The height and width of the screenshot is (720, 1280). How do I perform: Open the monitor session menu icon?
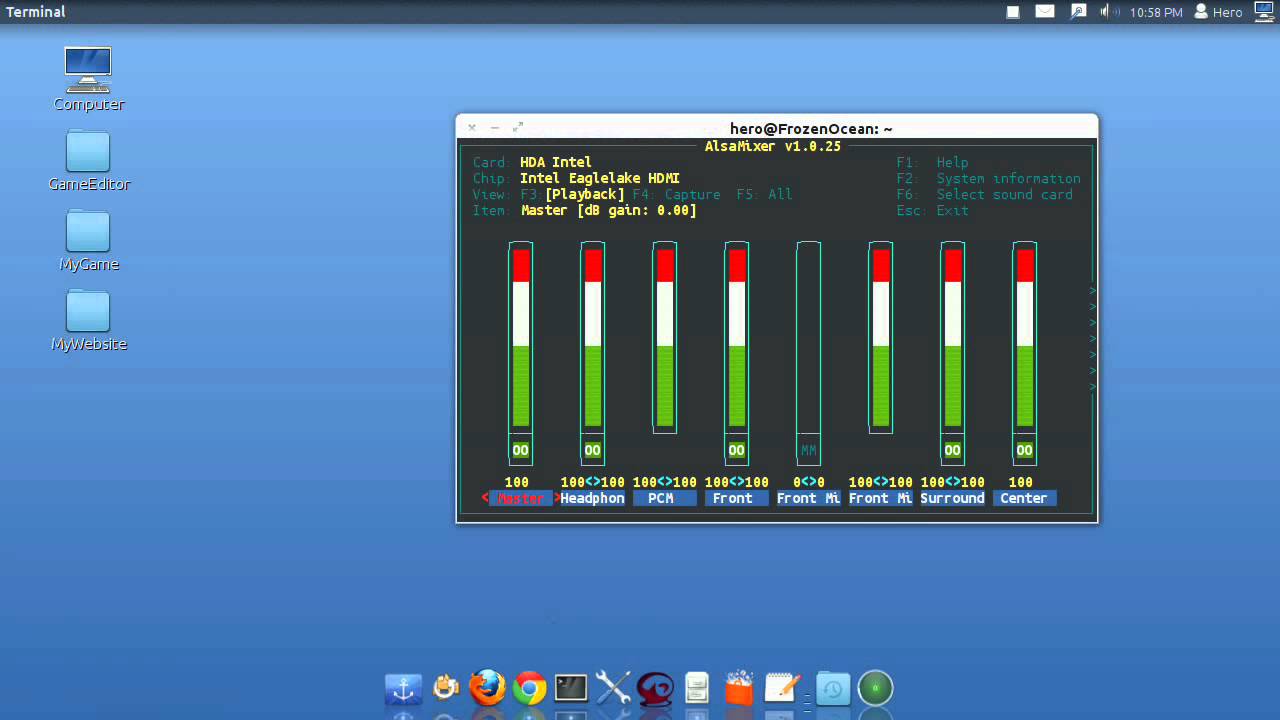pyautogui.click(x=1262, y=12)
